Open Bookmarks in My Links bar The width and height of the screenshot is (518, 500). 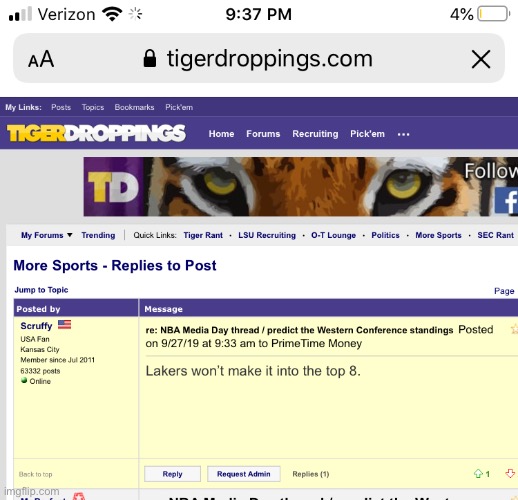click(134, 107)
